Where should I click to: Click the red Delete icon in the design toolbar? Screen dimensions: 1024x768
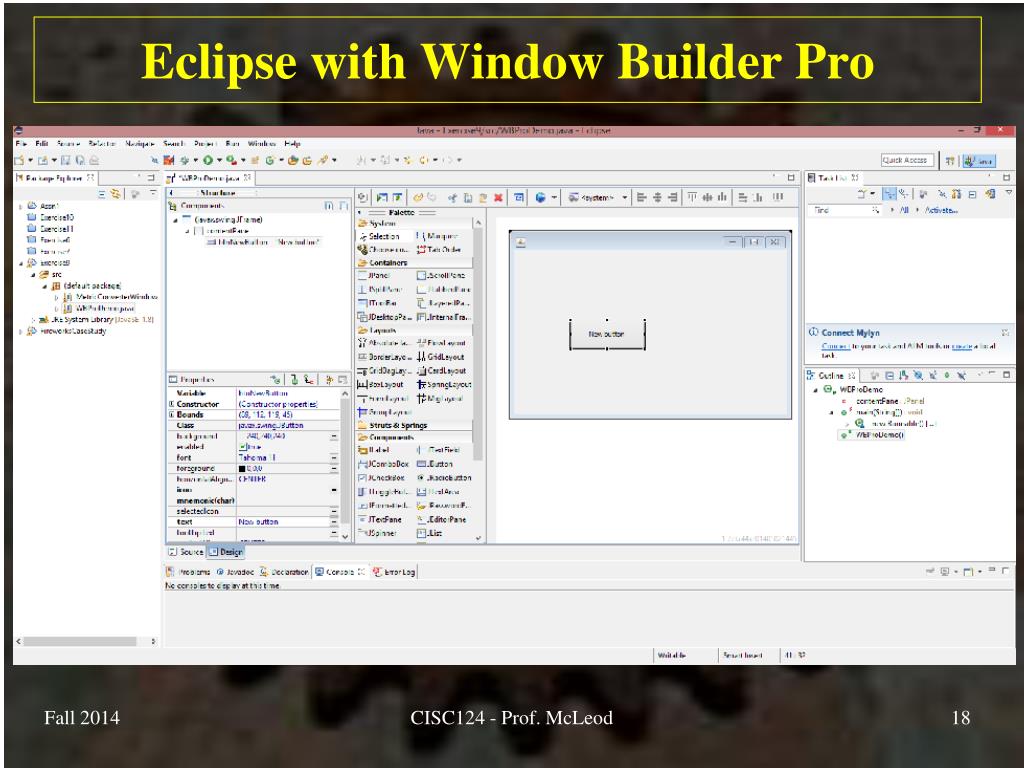(498, 197)
